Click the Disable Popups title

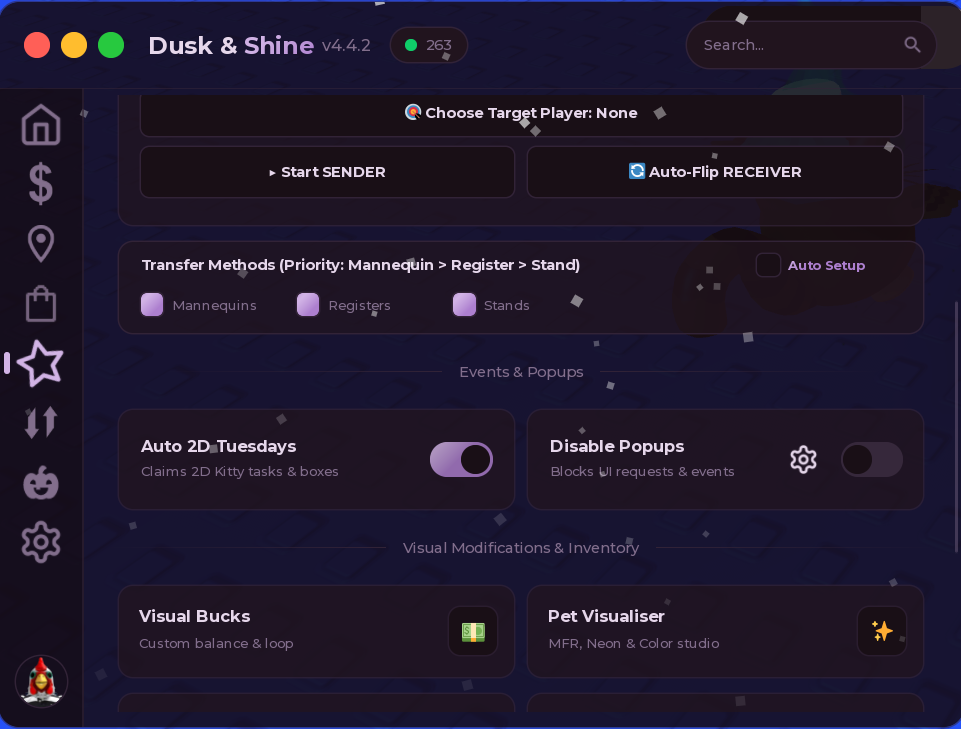617,446
